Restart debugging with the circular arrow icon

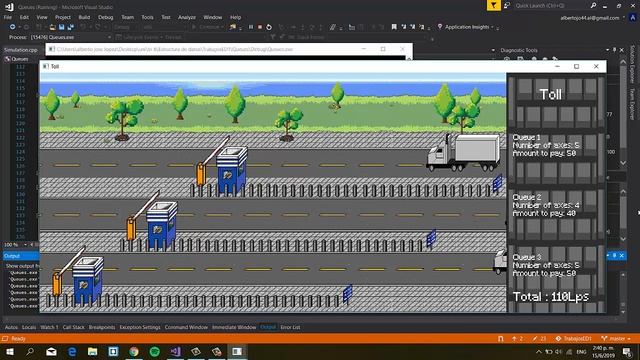click(269, 27)
